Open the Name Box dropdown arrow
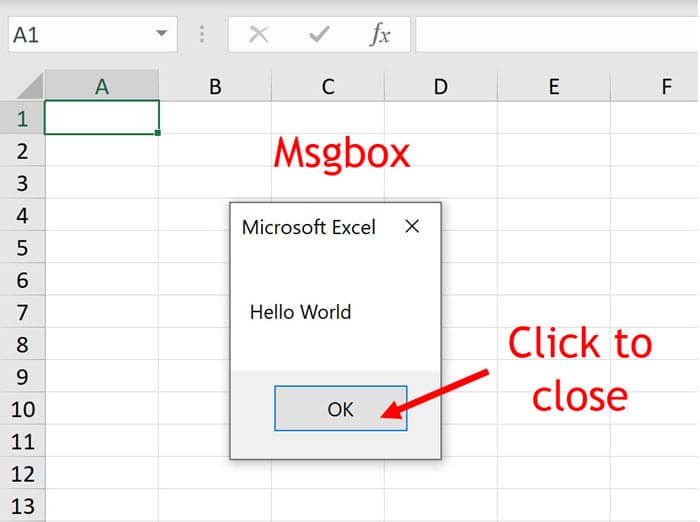 [x=162, y=33]
